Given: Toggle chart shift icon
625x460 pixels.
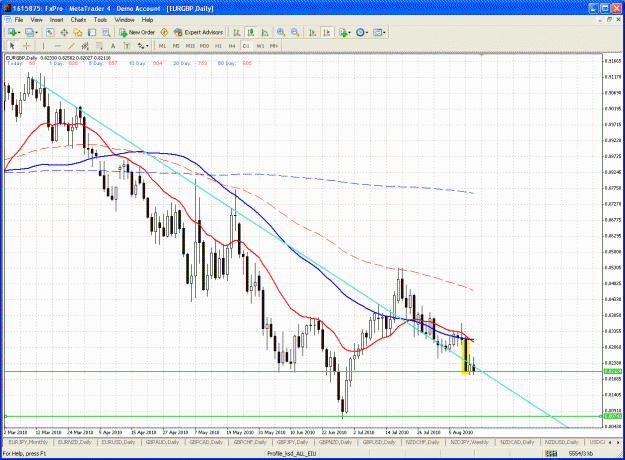Looking at the screenshot, I should click(326, 32).
